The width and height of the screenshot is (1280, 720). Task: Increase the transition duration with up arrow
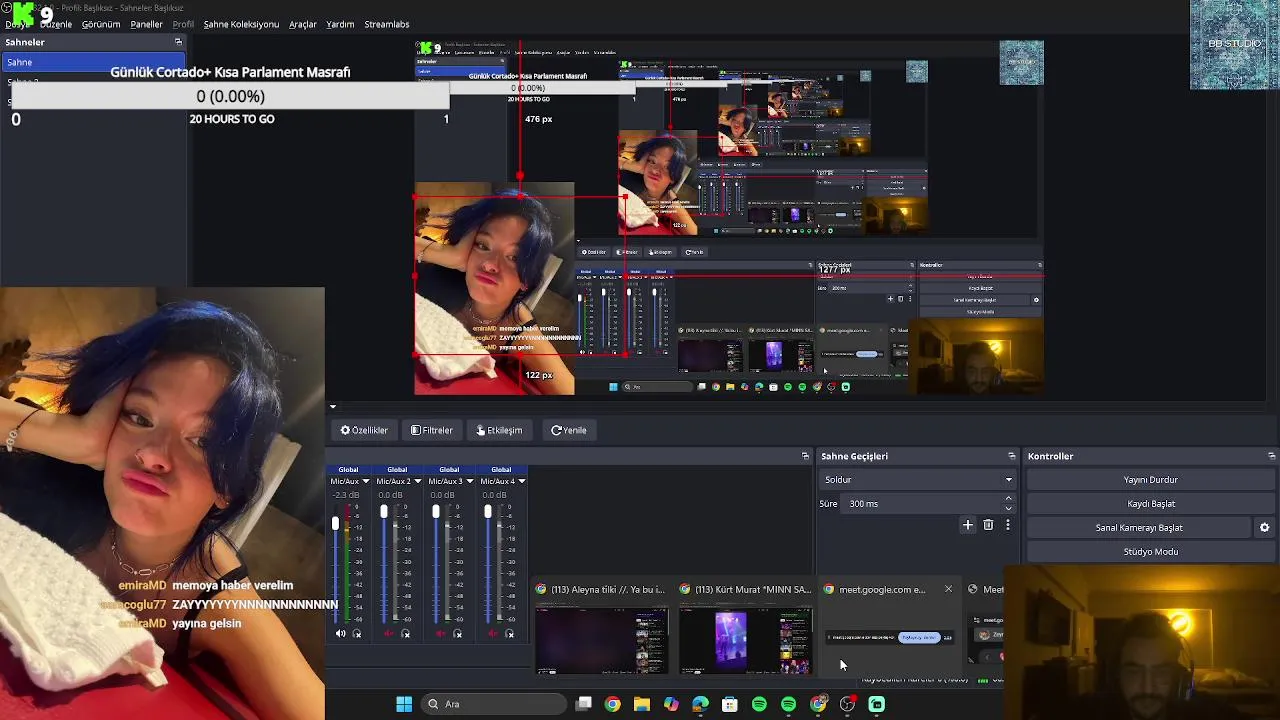1008,499
